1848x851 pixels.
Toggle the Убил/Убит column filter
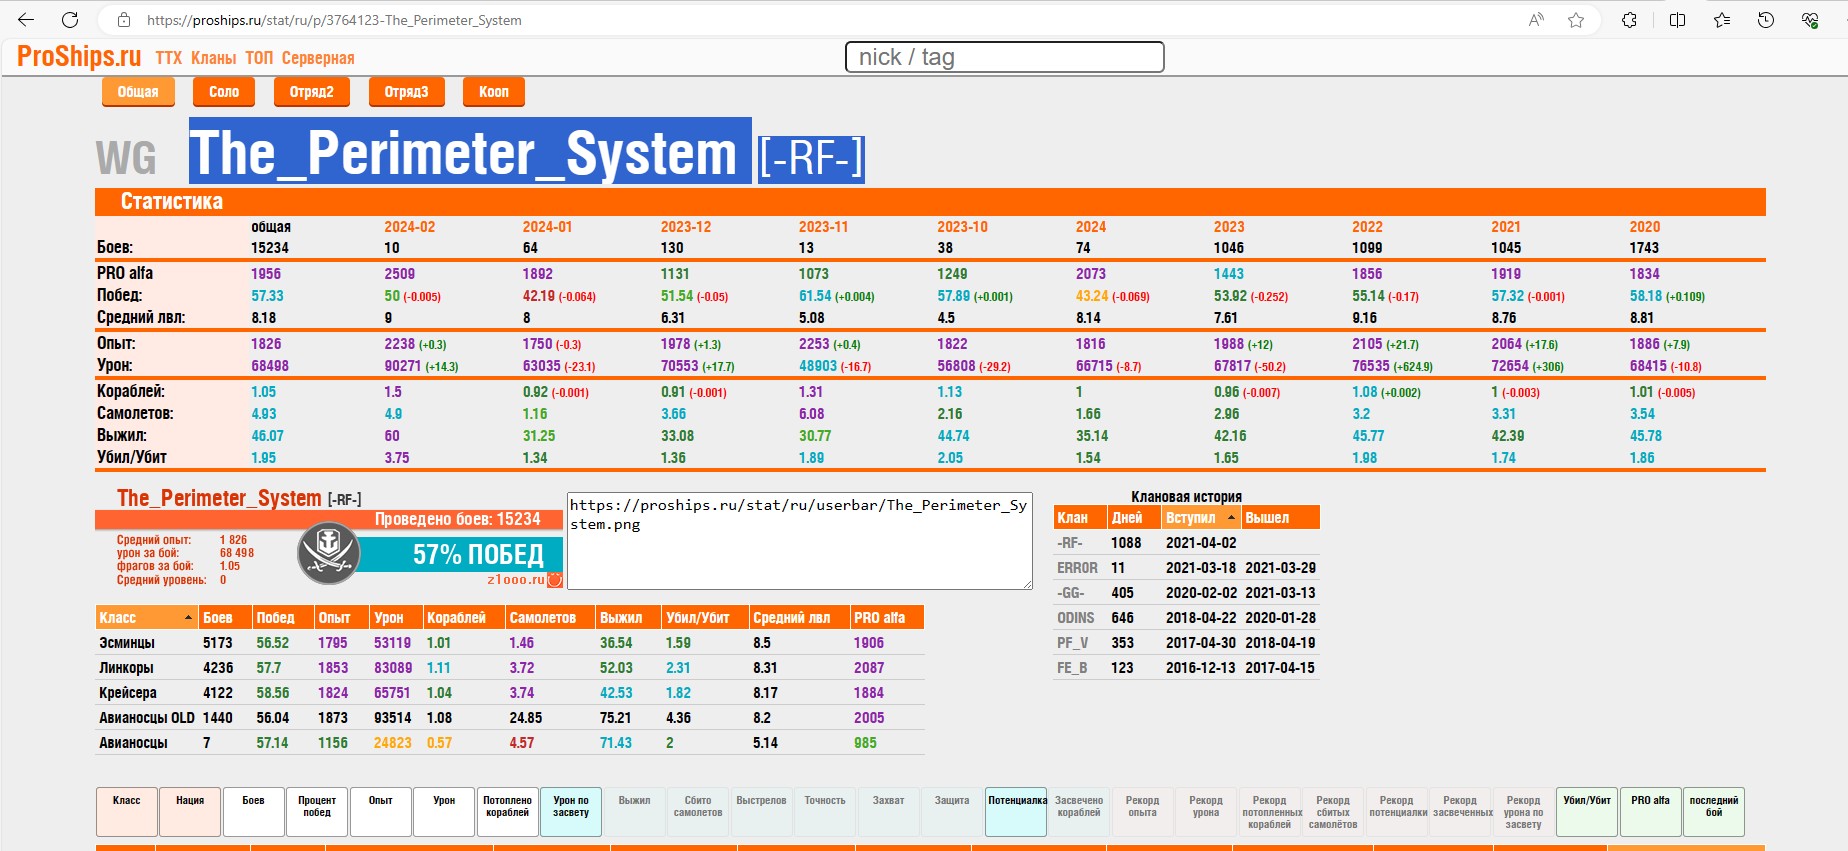pos(1587,812)
